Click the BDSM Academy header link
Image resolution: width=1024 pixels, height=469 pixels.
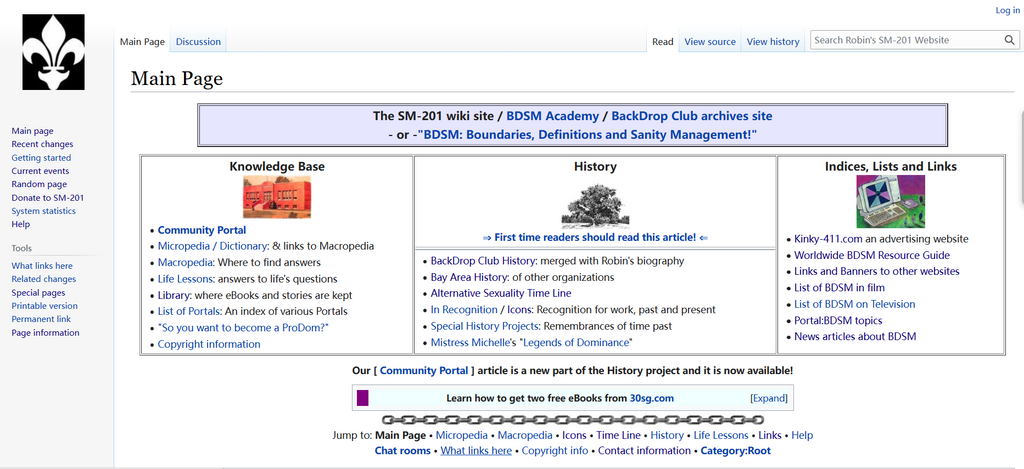[x=552, y=116]
